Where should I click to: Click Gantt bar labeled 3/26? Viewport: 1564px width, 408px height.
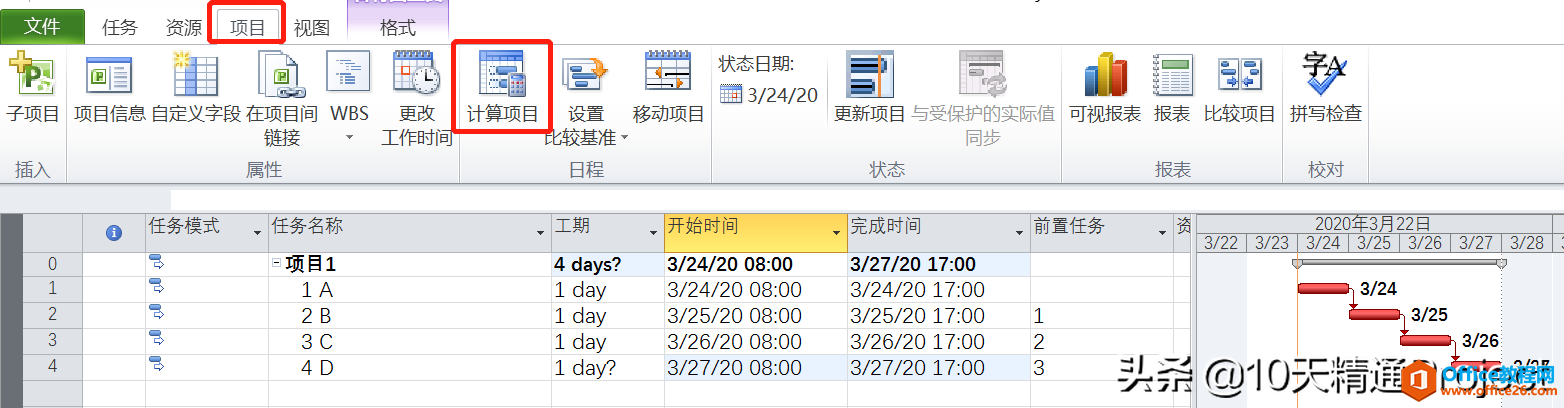[x=1425, y=341]
